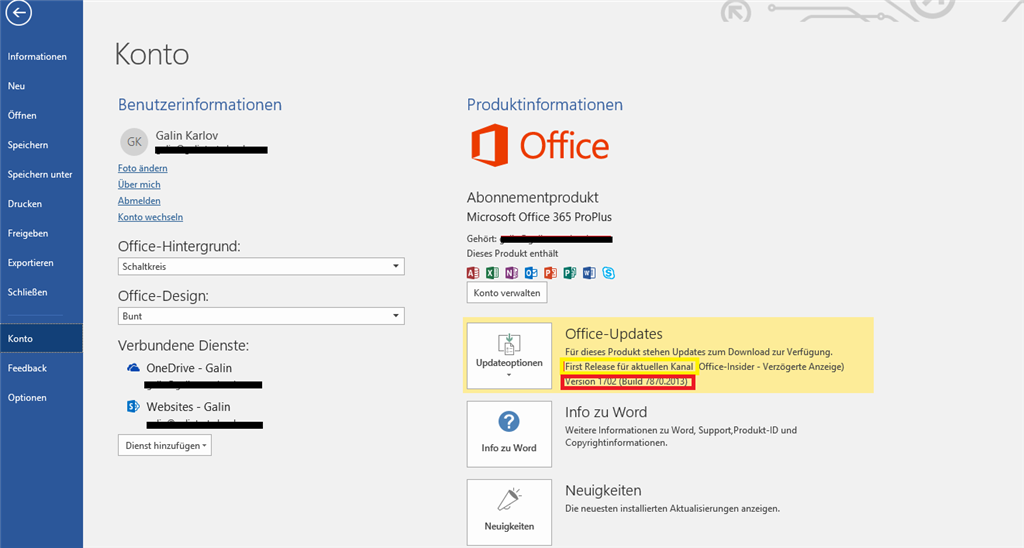The height and width of the screenshot is (548, 1024).
Task: Click the Word app icon
Action: [589, 273]
